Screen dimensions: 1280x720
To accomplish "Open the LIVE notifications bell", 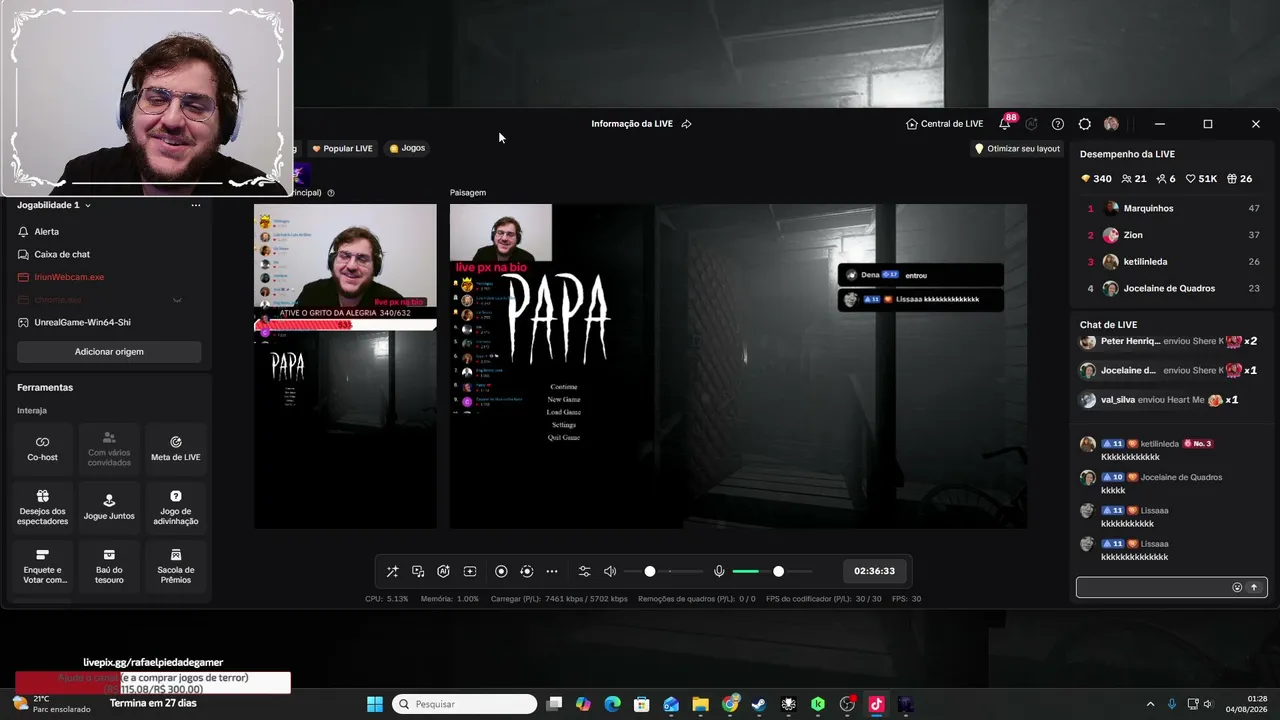I will [x=1005, y=124].
